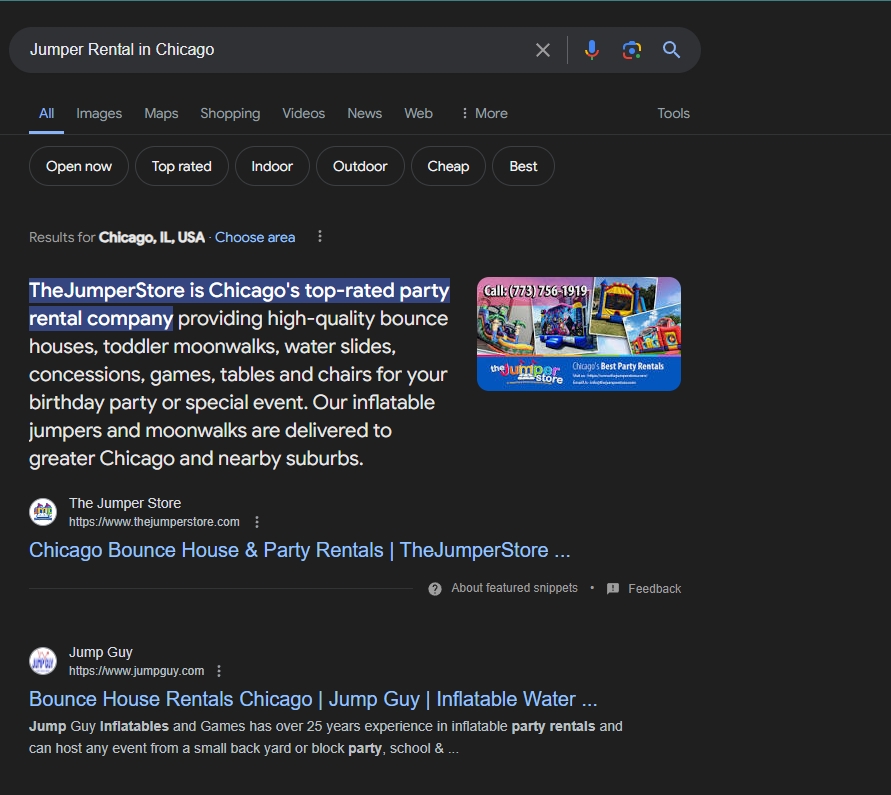Click the Jumper Store promo image thumbnail
This screenshot has width=891, height=795.
(x=578, y=334)
